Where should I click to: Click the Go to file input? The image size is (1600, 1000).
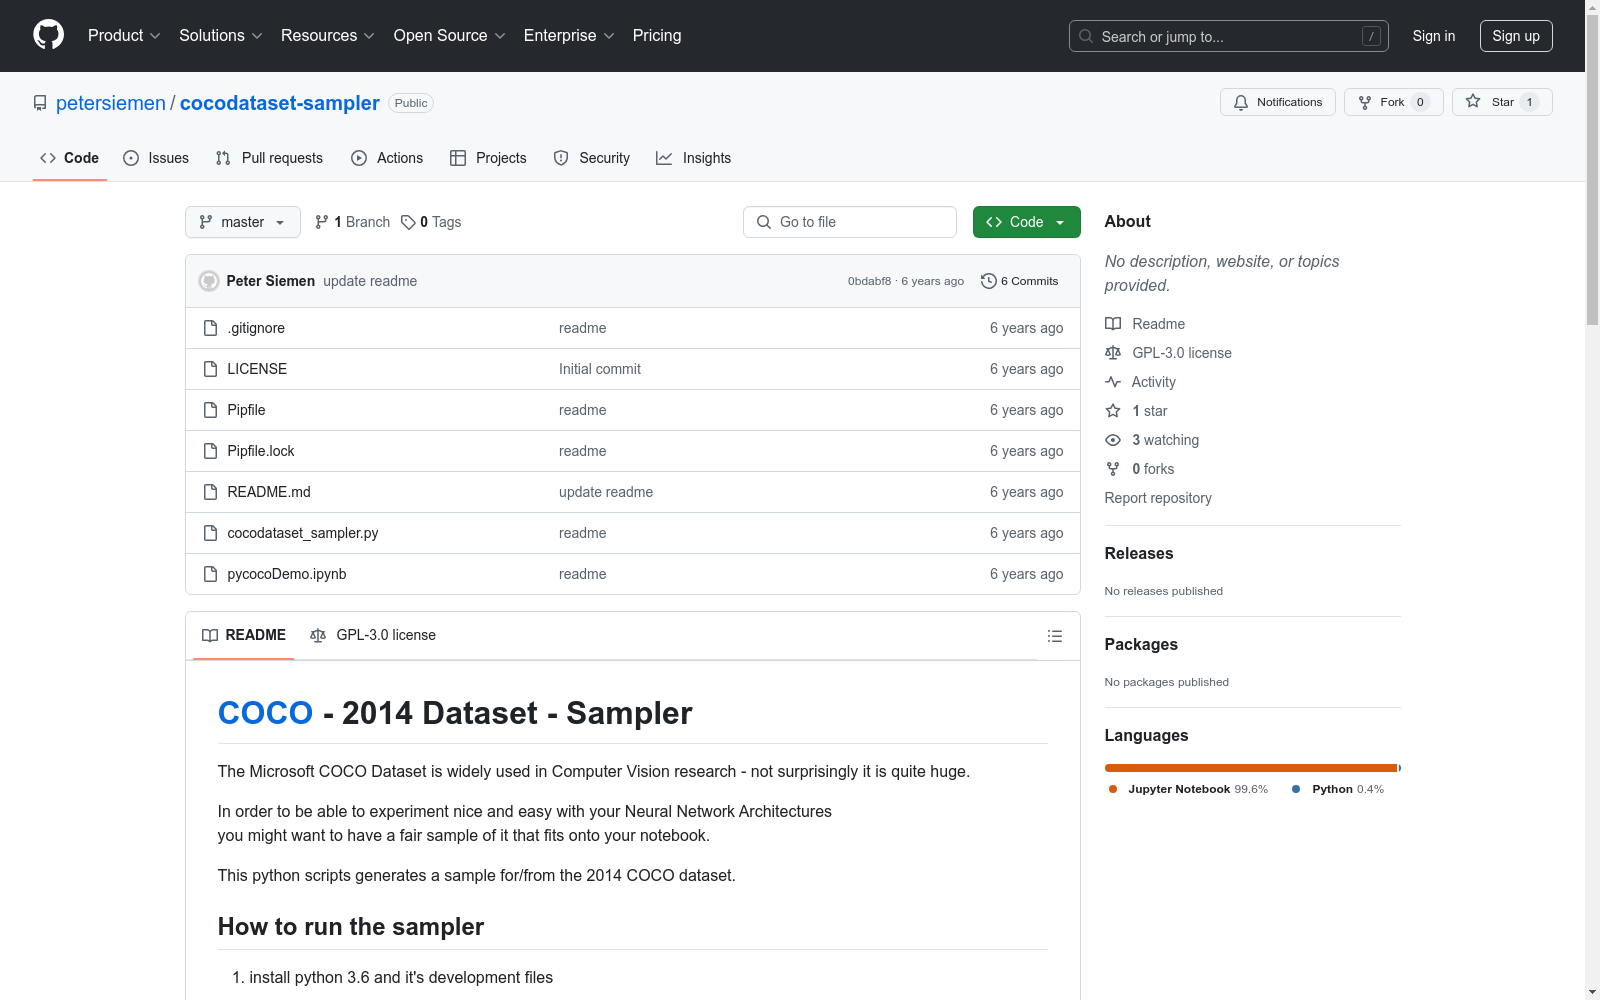tap(850, 222)
